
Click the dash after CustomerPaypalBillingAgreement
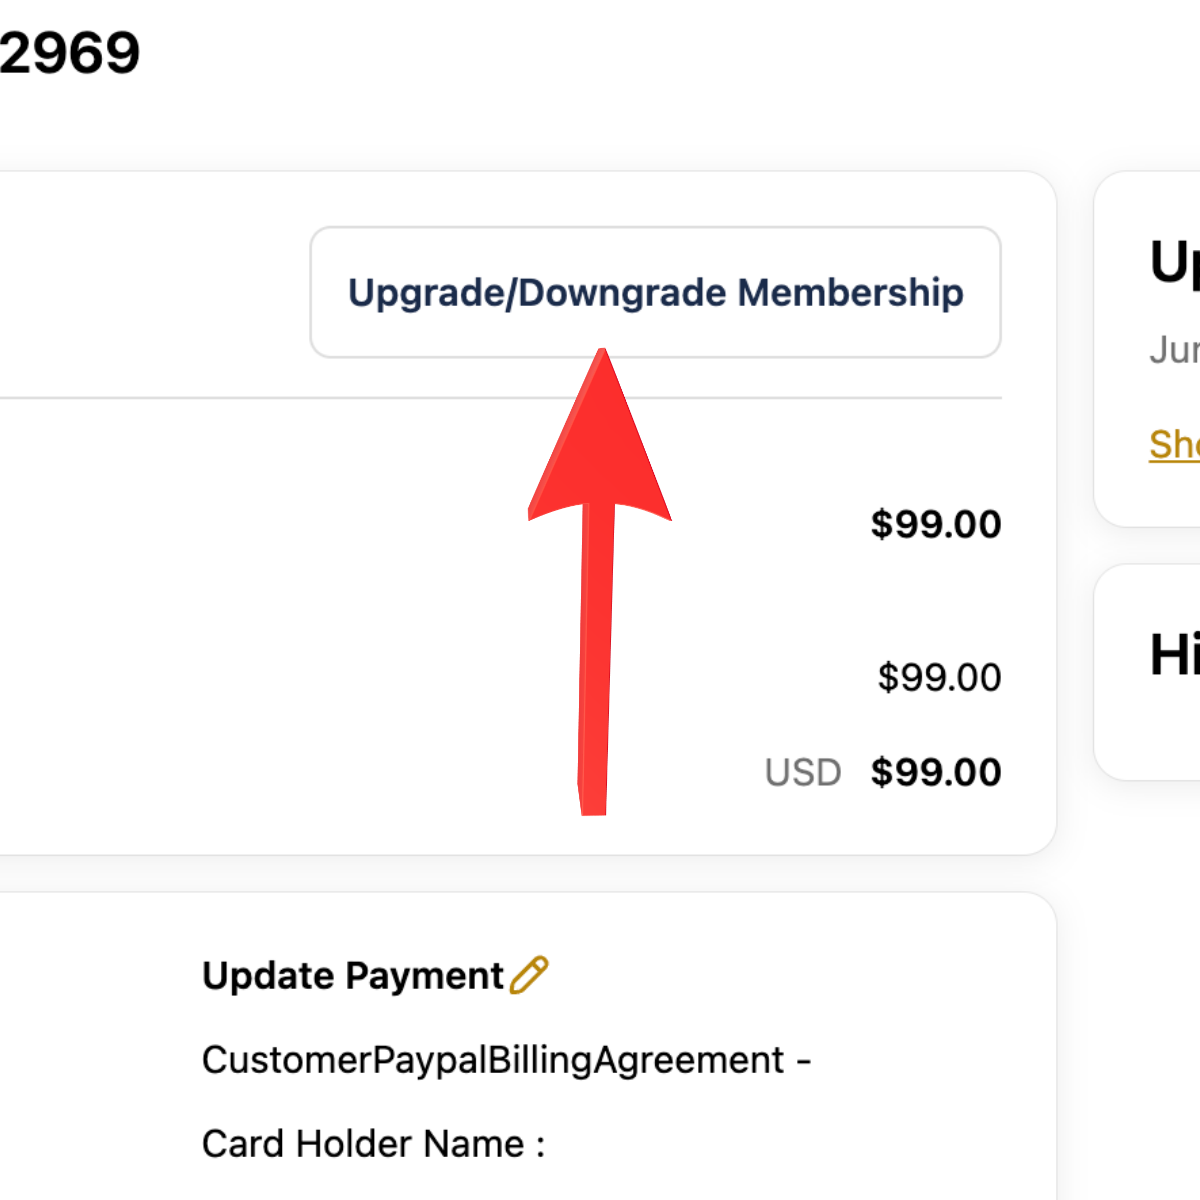coord(803,1061)
